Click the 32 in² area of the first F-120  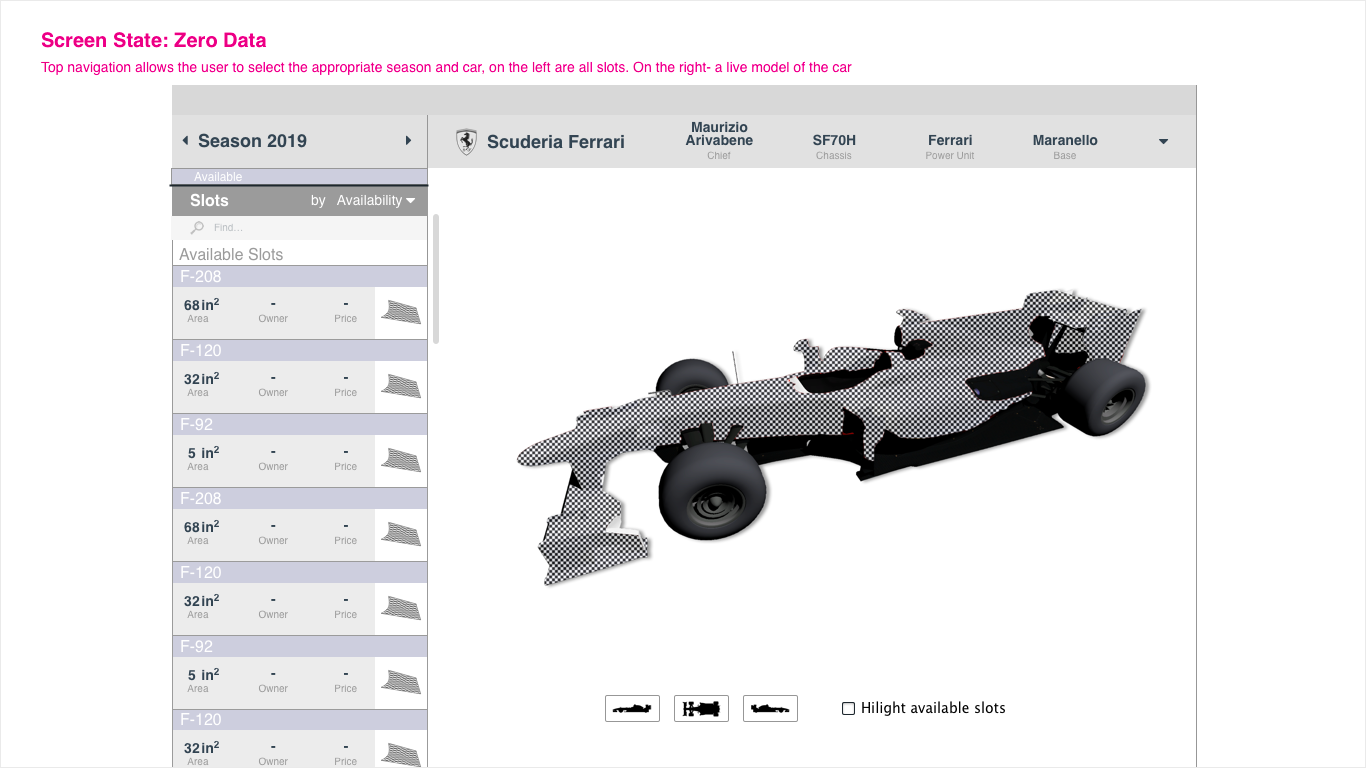coord(201,384)
